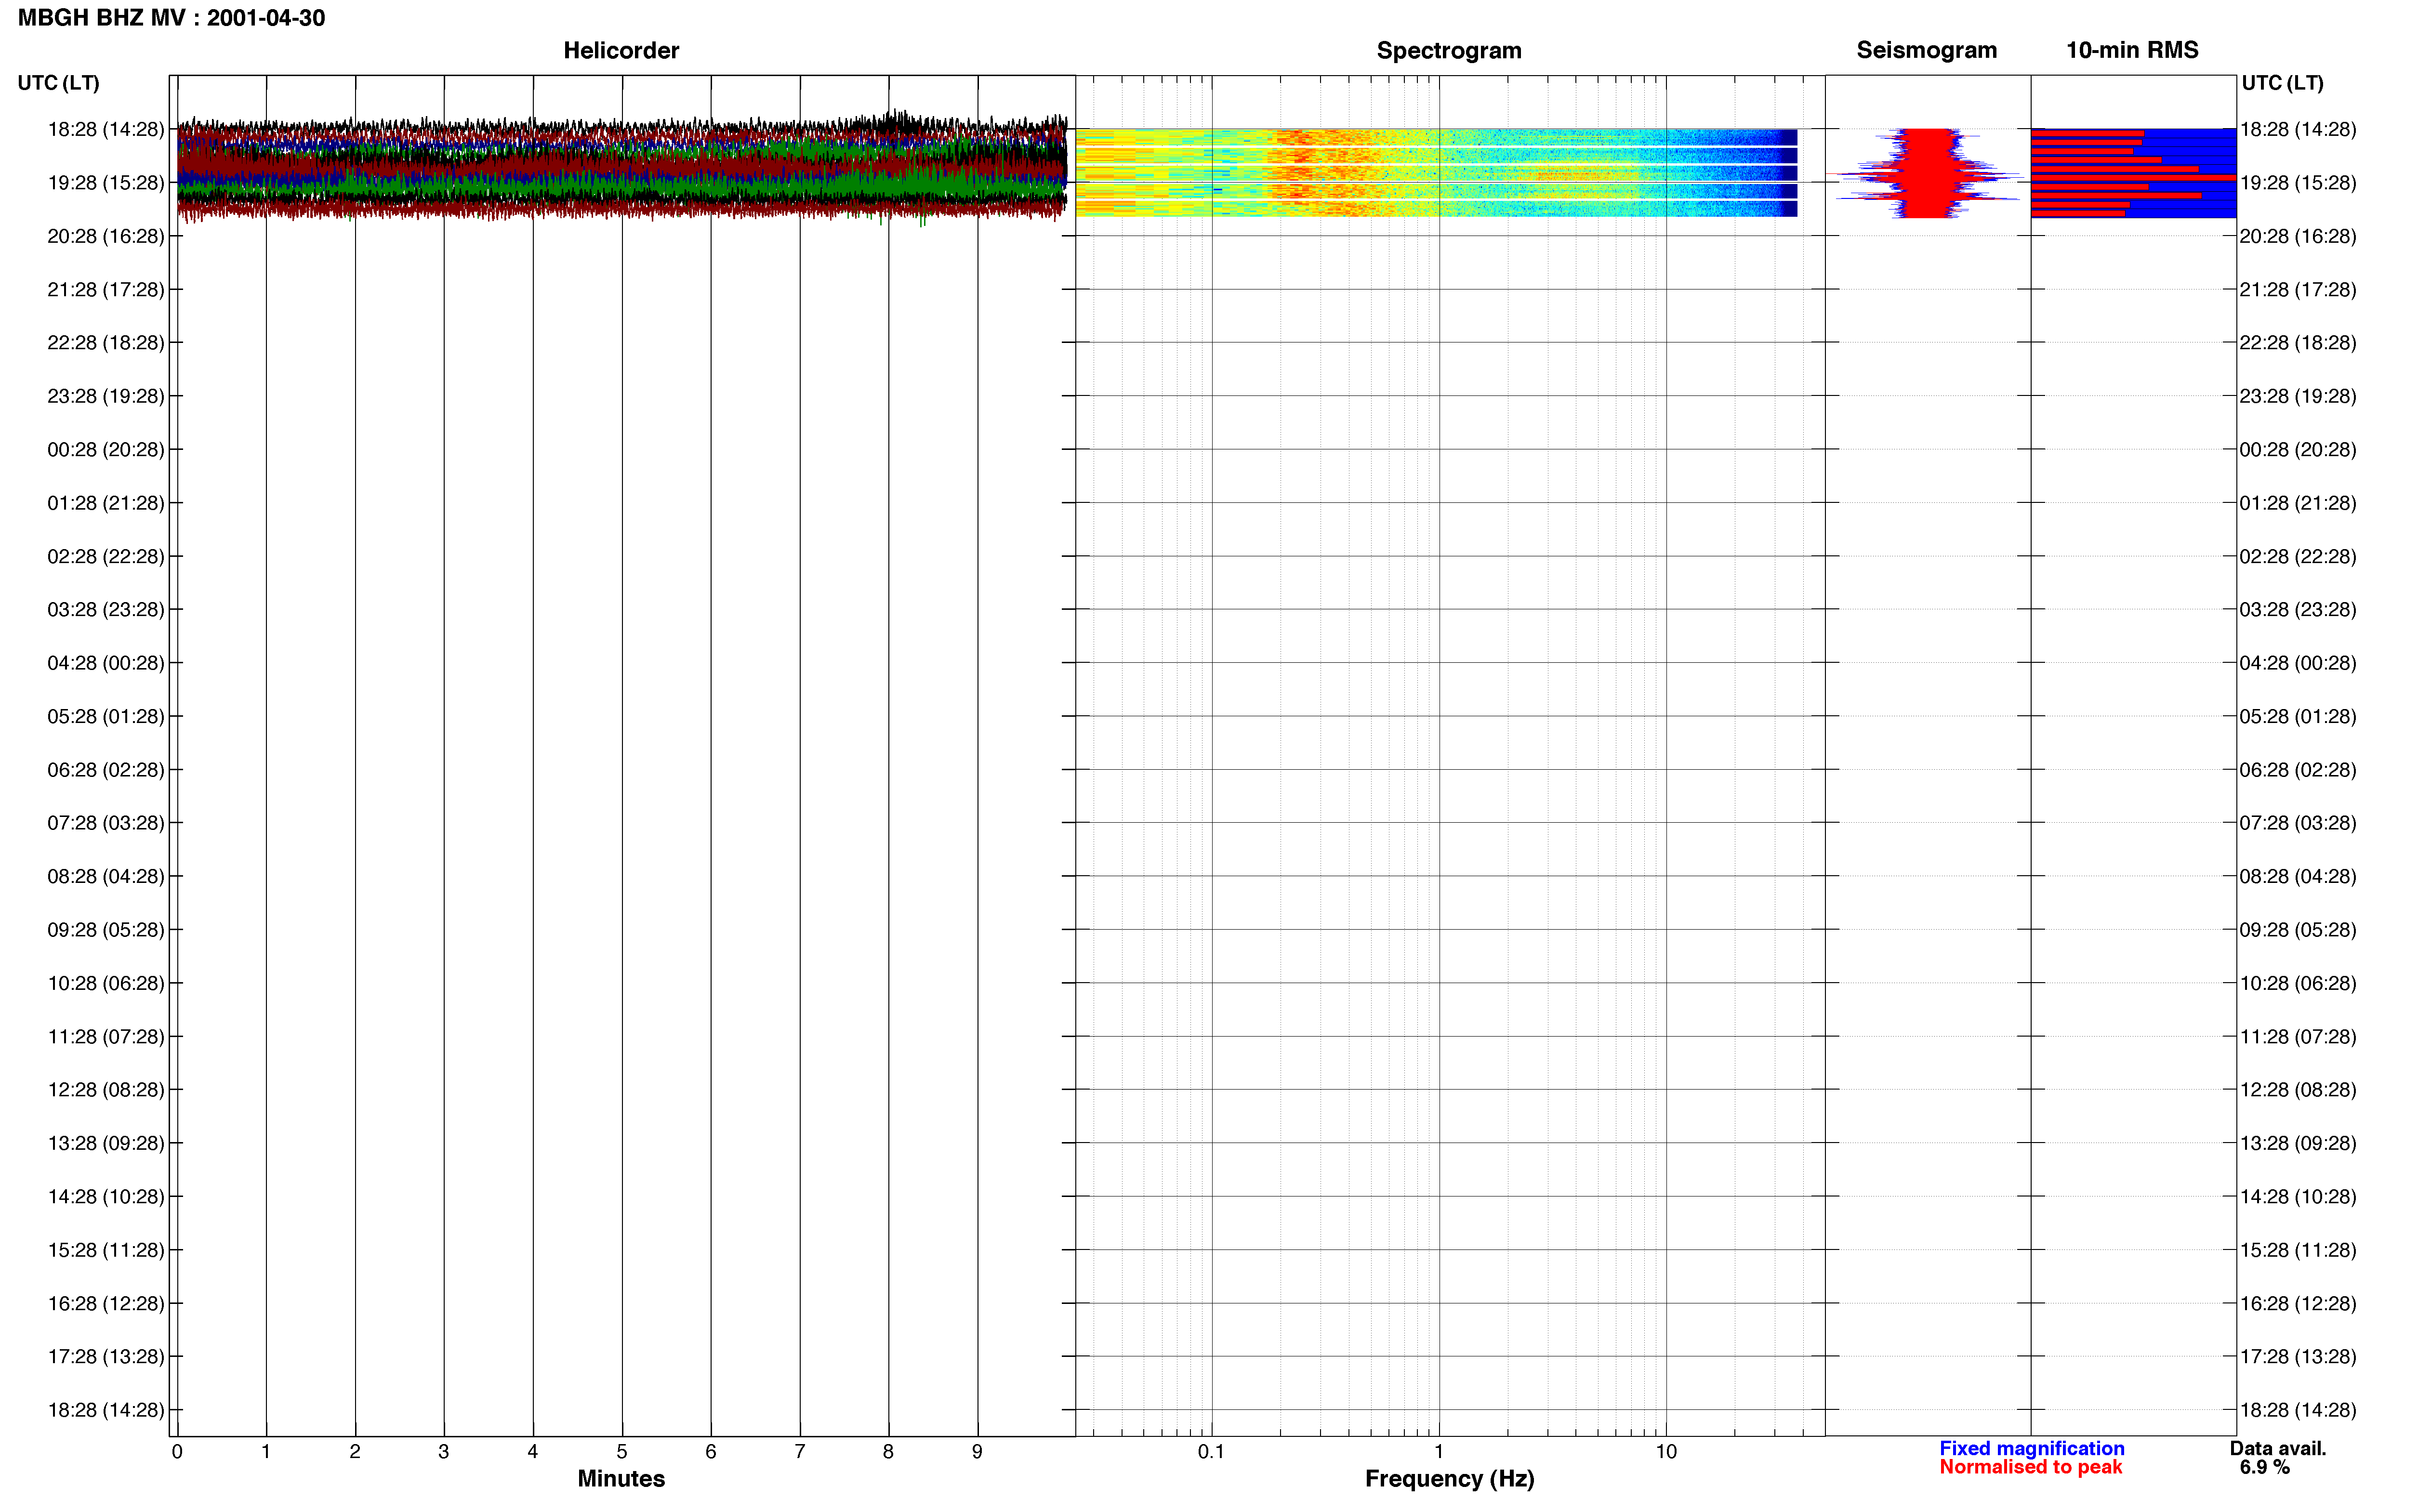Click '14:28 (10:28)' beside the 10-min RMS panel
Image resolution: width=2418 pixels, height=1512 pixels.
pos(2298,1197)
